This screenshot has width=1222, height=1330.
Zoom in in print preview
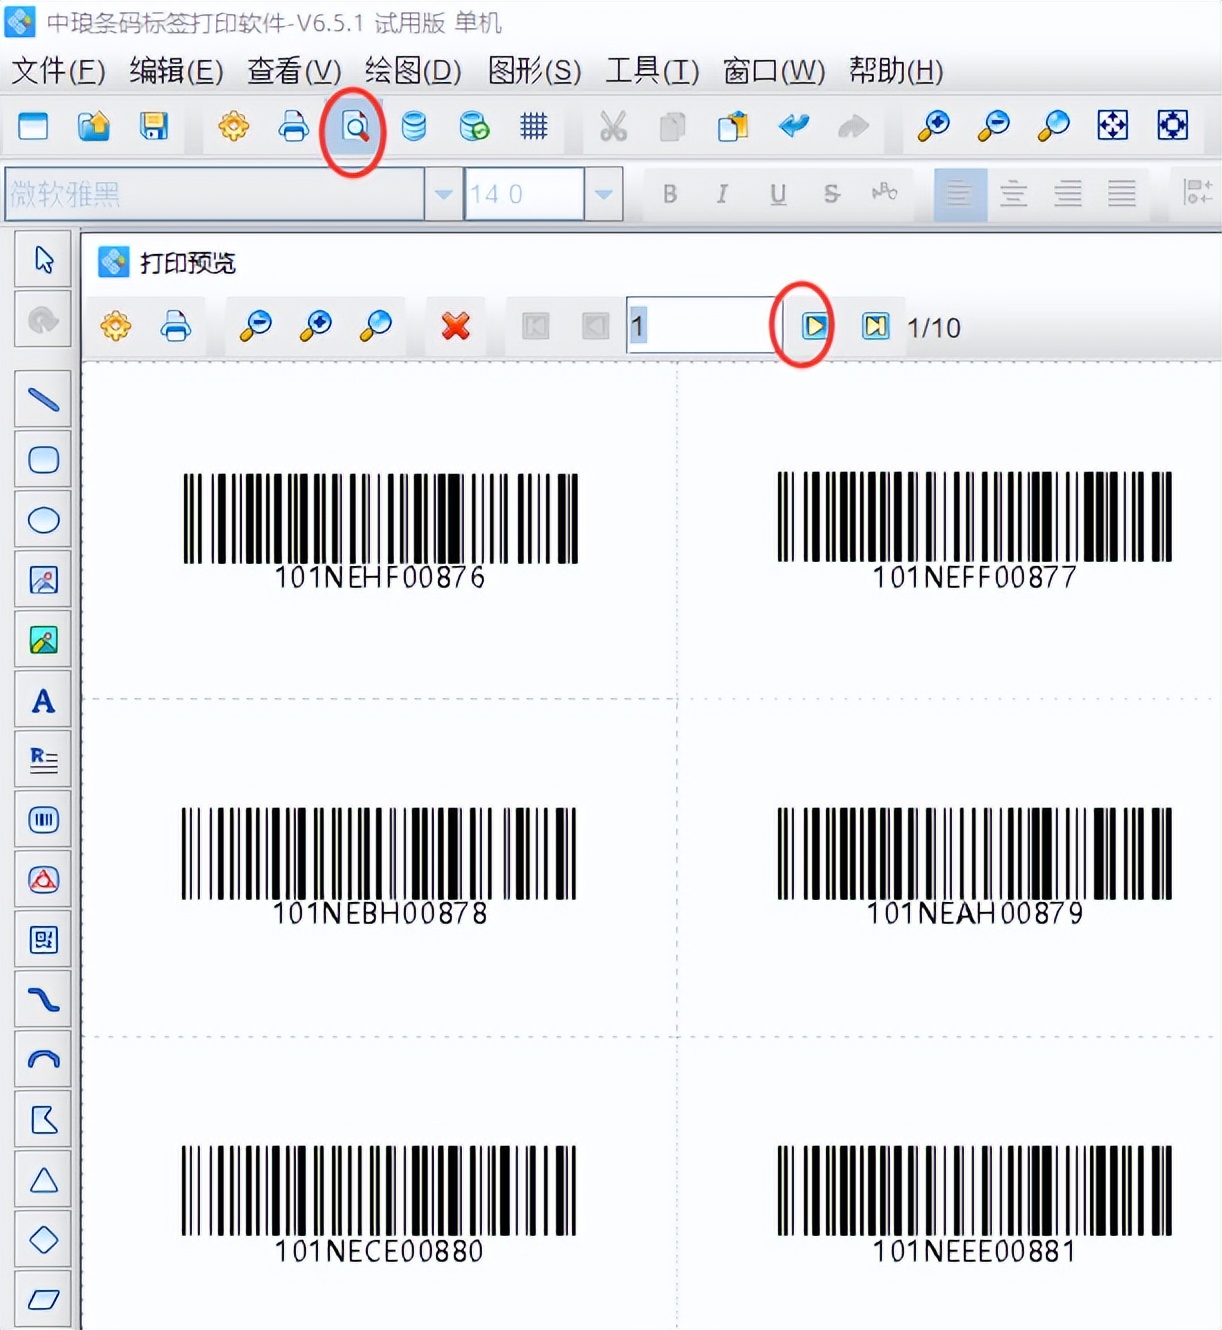coord(316,326)
